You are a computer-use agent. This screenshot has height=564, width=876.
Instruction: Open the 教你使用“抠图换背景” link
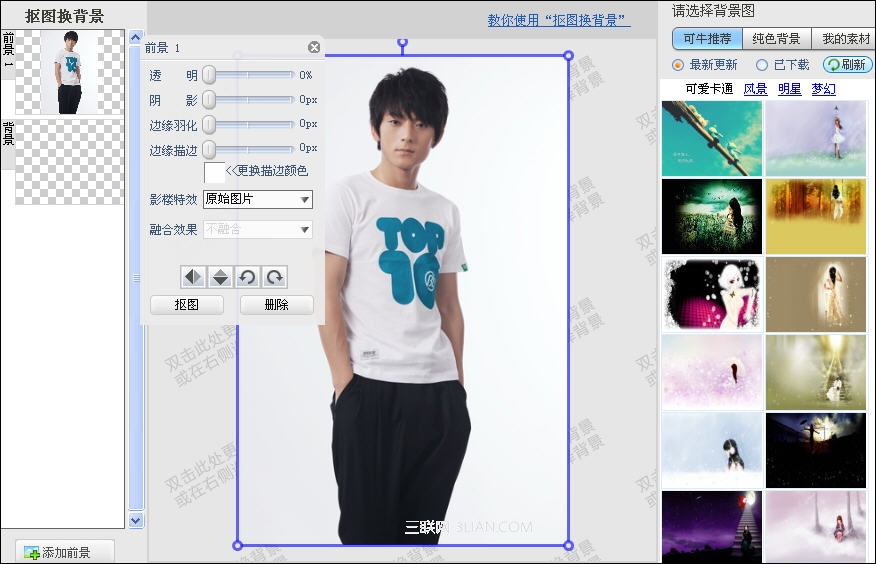(559, 21)
